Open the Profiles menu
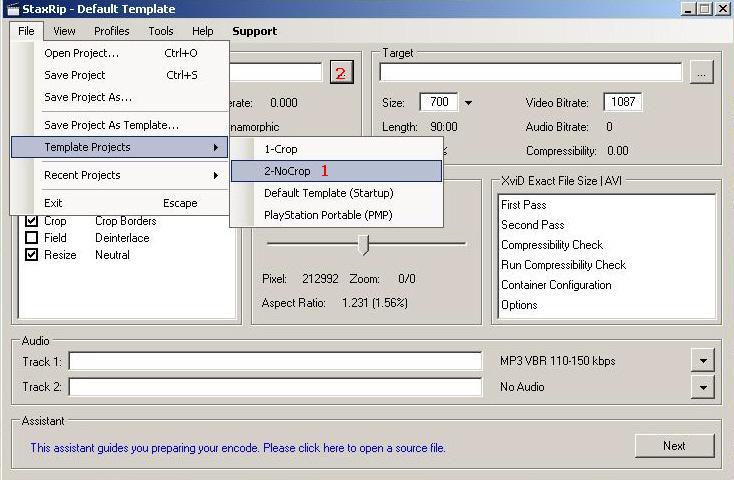This screenshot has width=734, height=480. click(x=111, y=31)
